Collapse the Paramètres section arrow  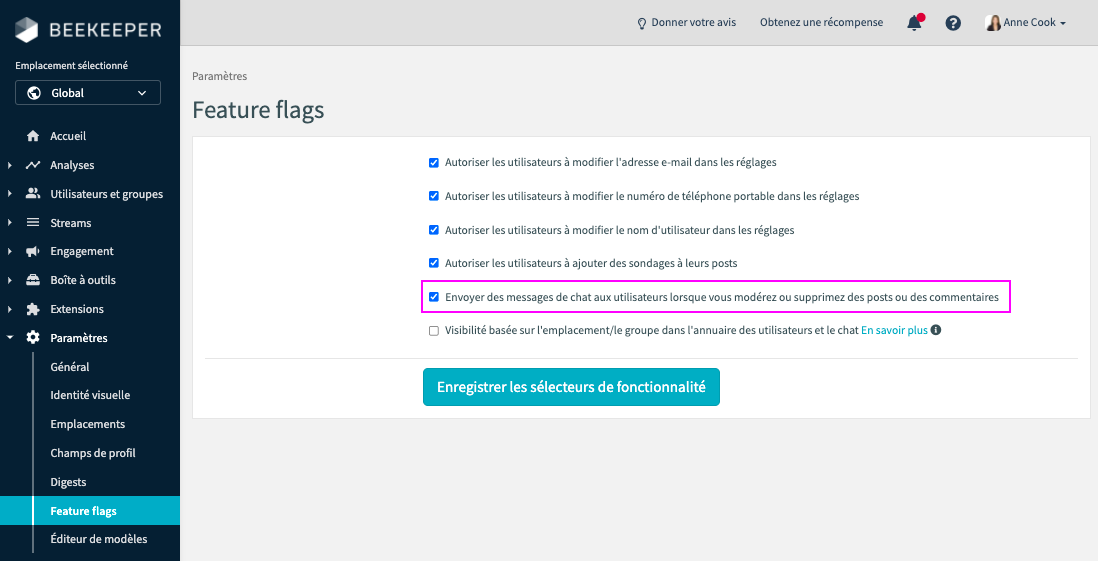click(10, 338)
